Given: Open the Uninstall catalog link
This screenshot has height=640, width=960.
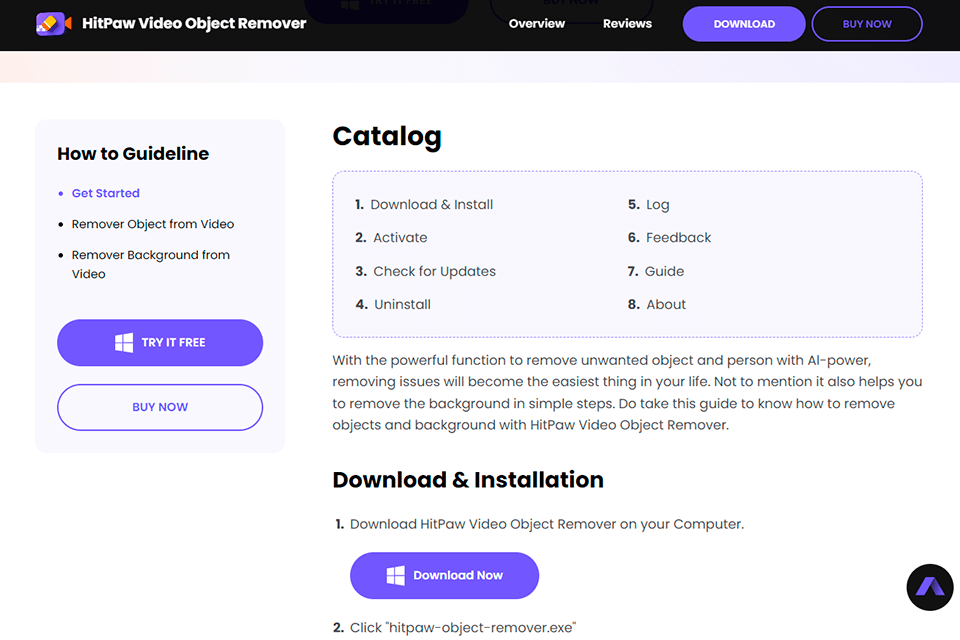Looking at the screenshot, I should tap(402, 304).
